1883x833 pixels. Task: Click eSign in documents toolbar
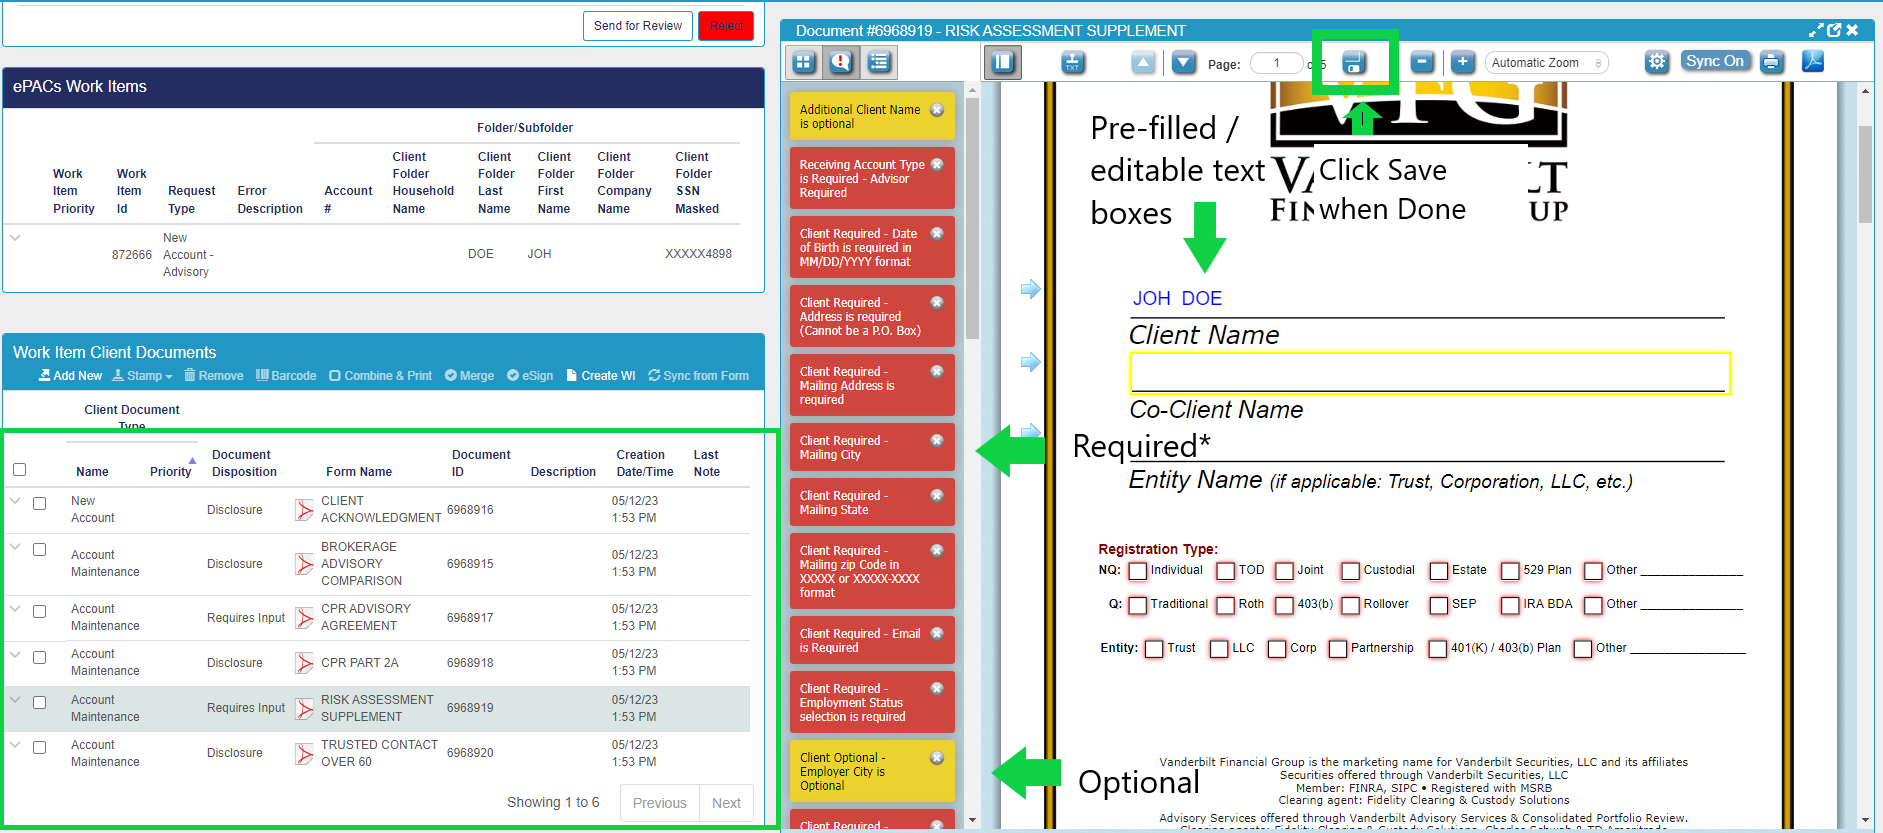(x=530, y=376)
